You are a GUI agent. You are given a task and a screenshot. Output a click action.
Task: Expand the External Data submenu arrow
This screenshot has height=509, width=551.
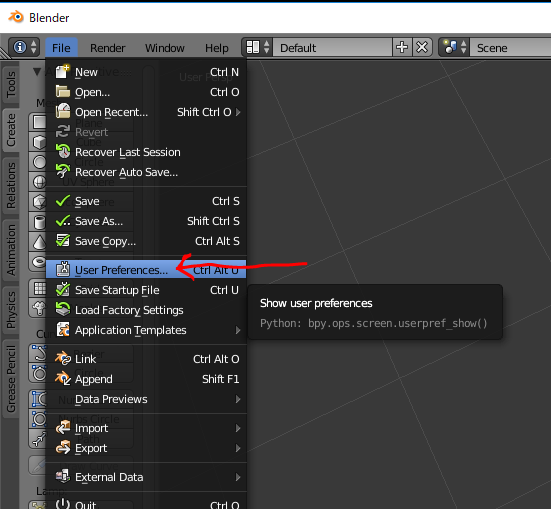(x=238, y=477)
